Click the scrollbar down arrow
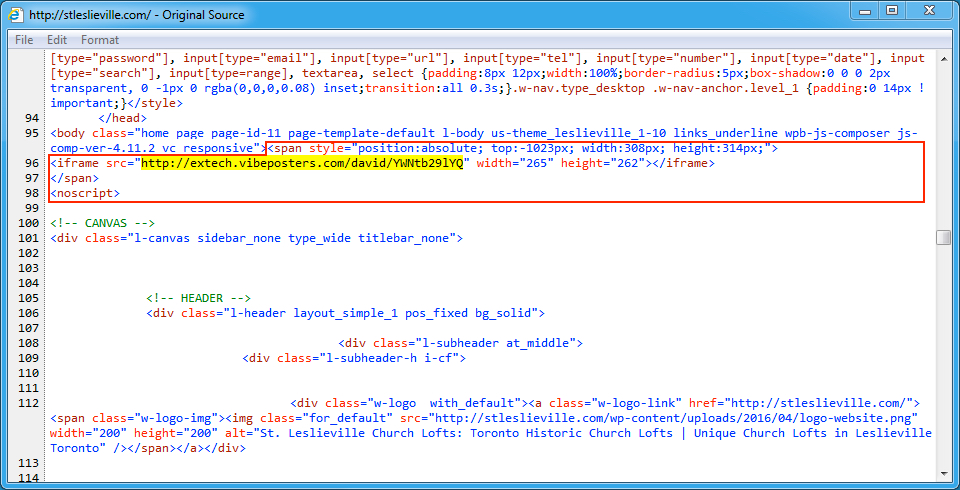 click(943, 481)
